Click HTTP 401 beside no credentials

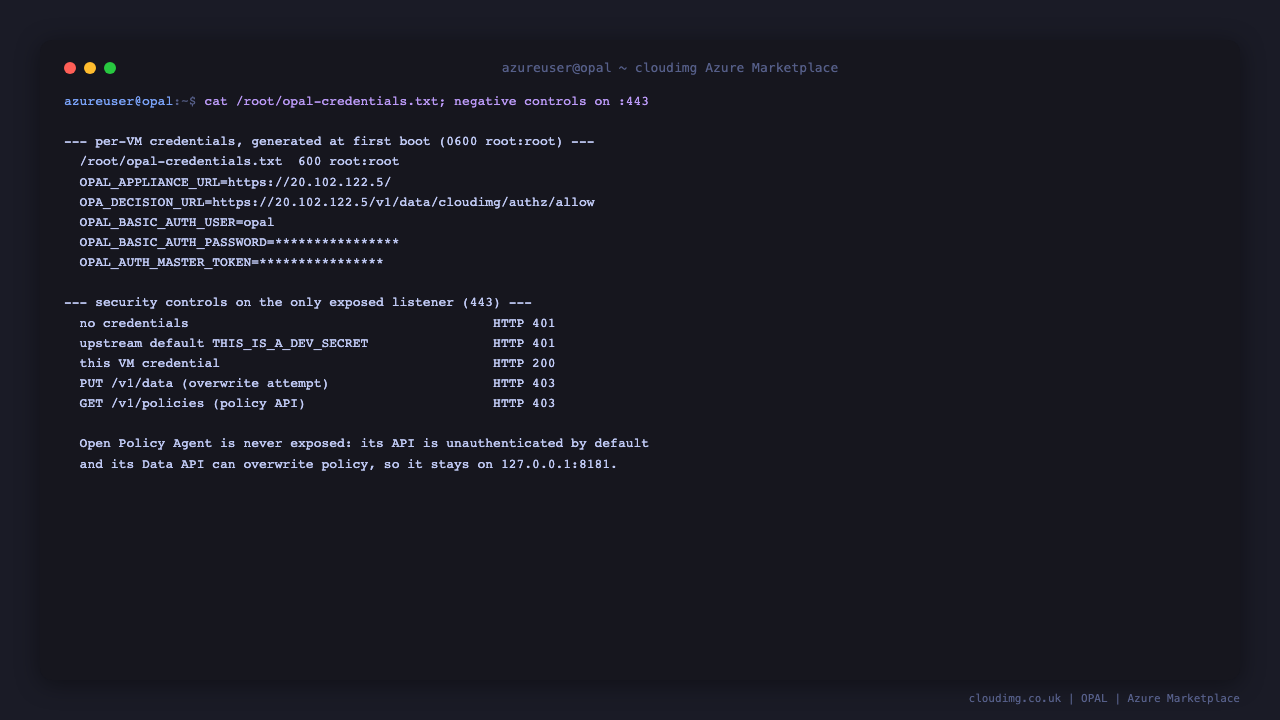coord(524,323)
